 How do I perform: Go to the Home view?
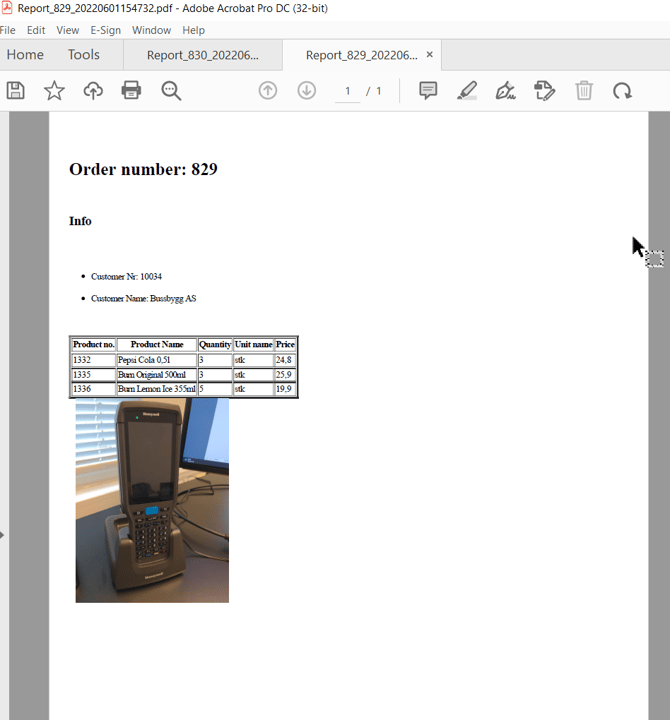point(25,55)
